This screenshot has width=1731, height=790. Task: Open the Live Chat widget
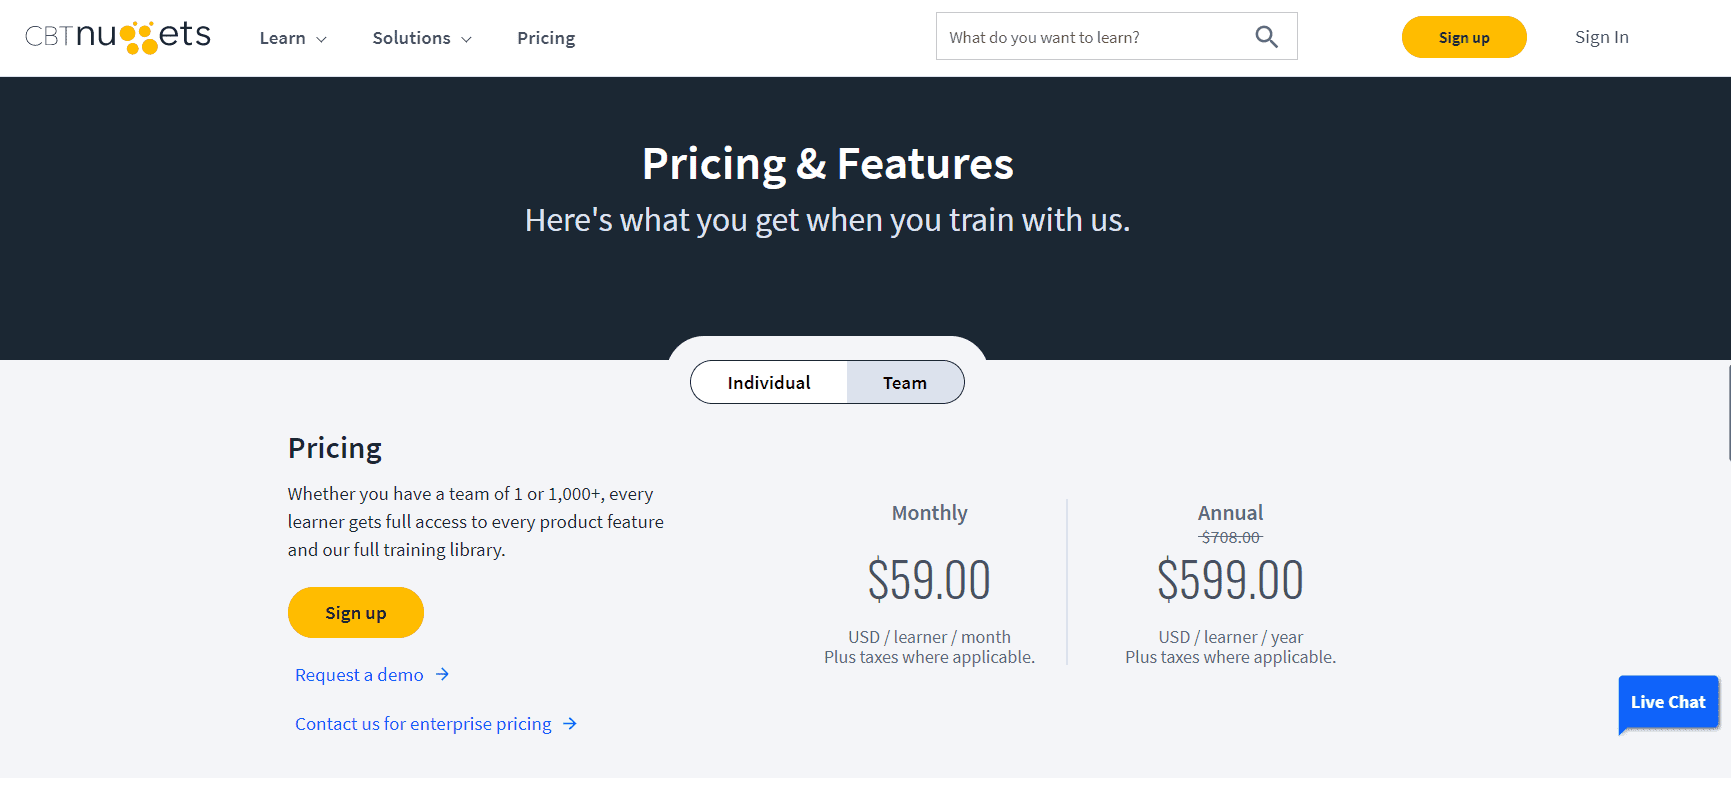pyautogui.click(x=1668, y=703)
